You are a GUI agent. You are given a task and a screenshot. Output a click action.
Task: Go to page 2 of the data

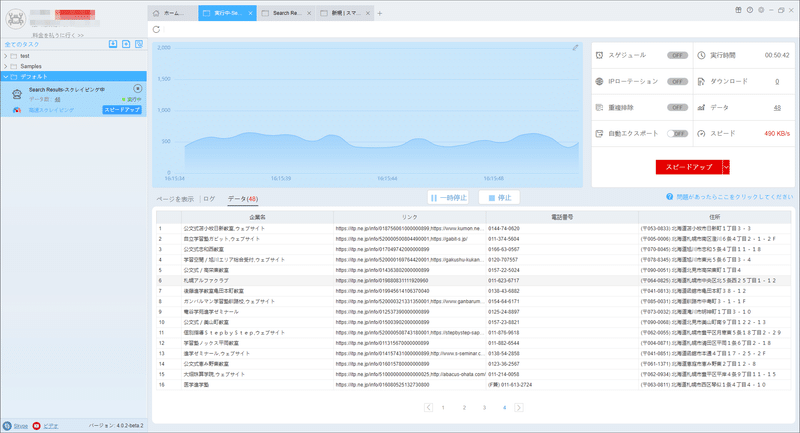pos(464,407)
